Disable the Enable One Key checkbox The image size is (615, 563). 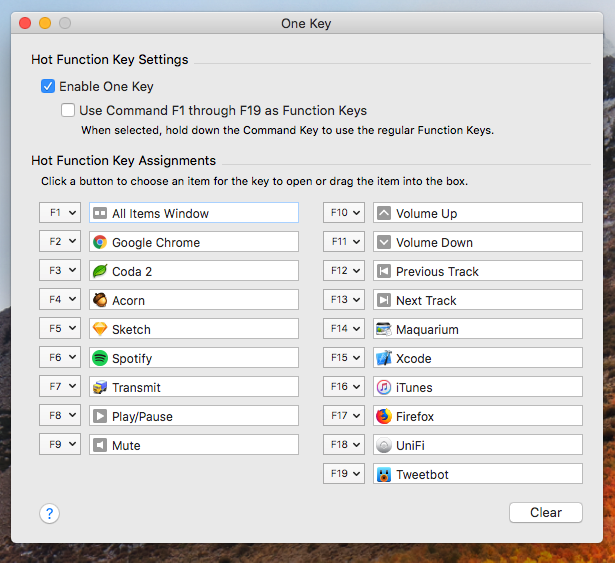(x=48, y=87)
